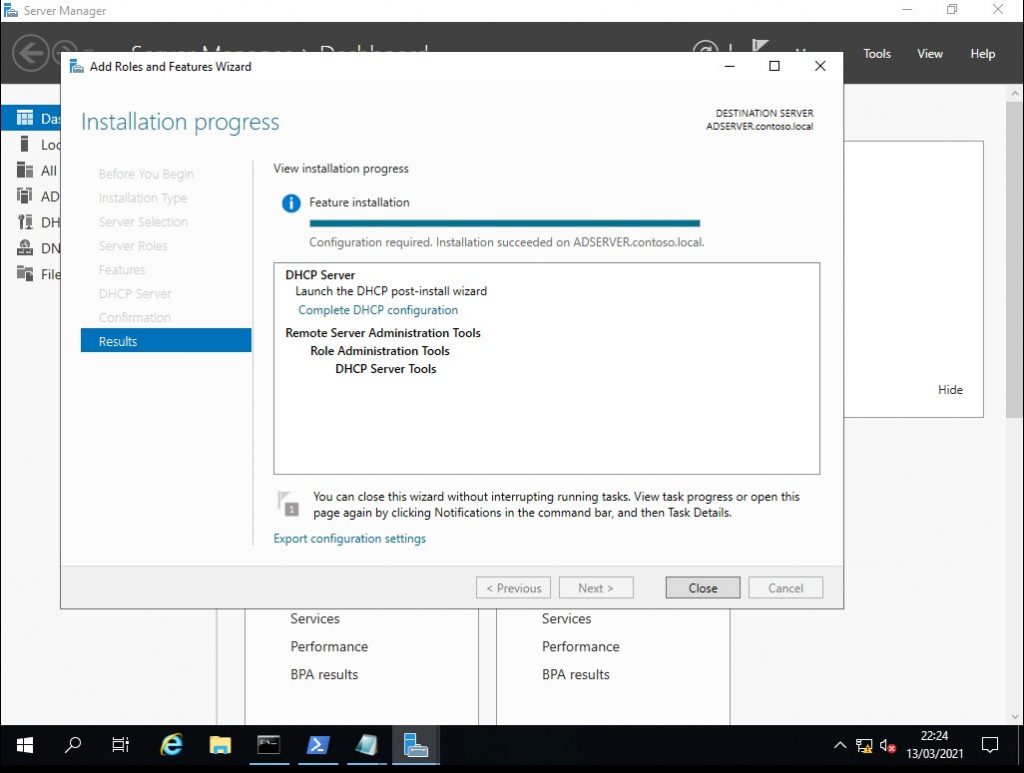Open Windows PowerShell from the taskbar
This screenshot has width=1024, height=773.
(x=318, y=745)
